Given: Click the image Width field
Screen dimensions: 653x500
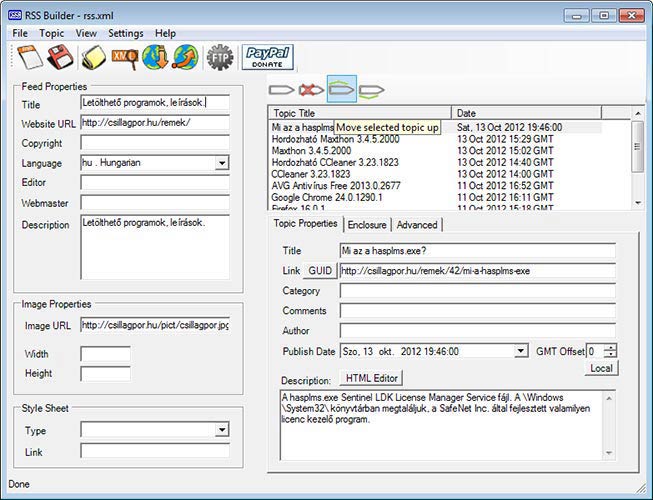Looking at the screenshot, I should (x=105, y=354).
